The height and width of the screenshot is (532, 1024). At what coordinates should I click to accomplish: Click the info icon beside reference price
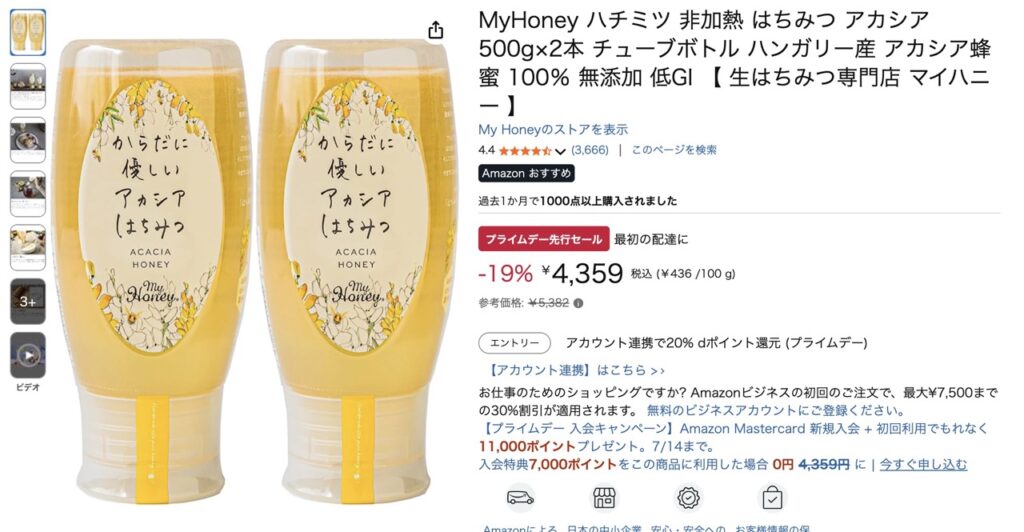click(x=578, y=303)
